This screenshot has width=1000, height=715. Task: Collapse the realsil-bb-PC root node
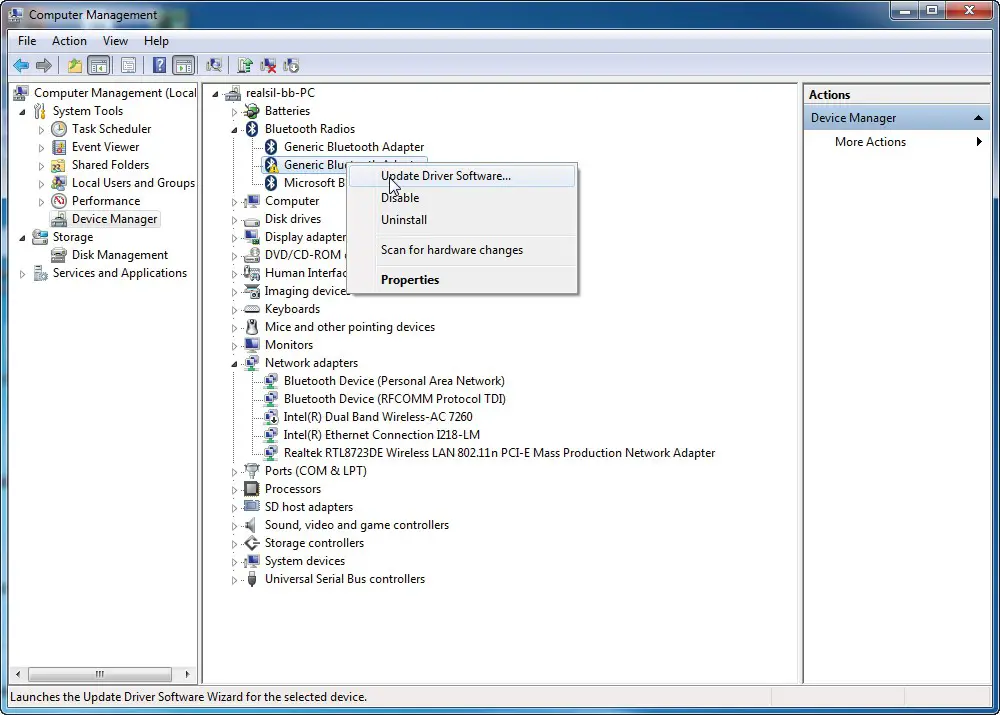(216, 94)
